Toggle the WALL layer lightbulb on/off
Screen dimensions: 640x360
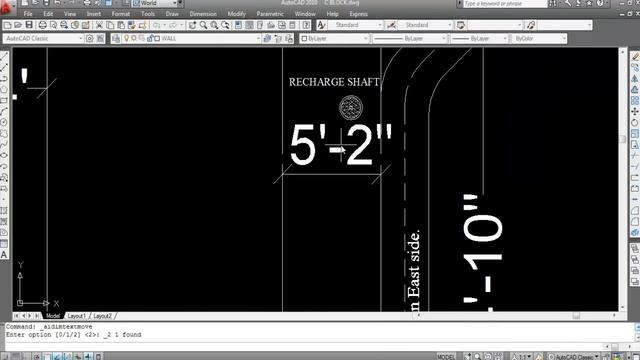[127, 38]
